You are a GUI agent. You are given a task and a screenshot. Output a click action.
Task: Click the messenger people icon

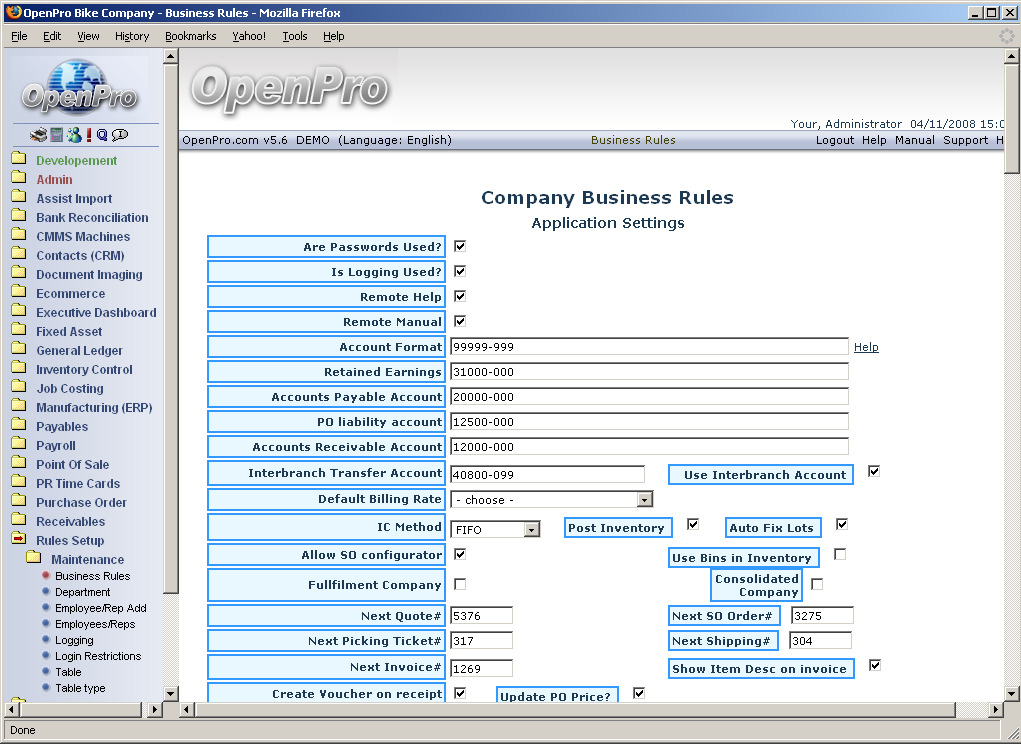click(74, 135)
